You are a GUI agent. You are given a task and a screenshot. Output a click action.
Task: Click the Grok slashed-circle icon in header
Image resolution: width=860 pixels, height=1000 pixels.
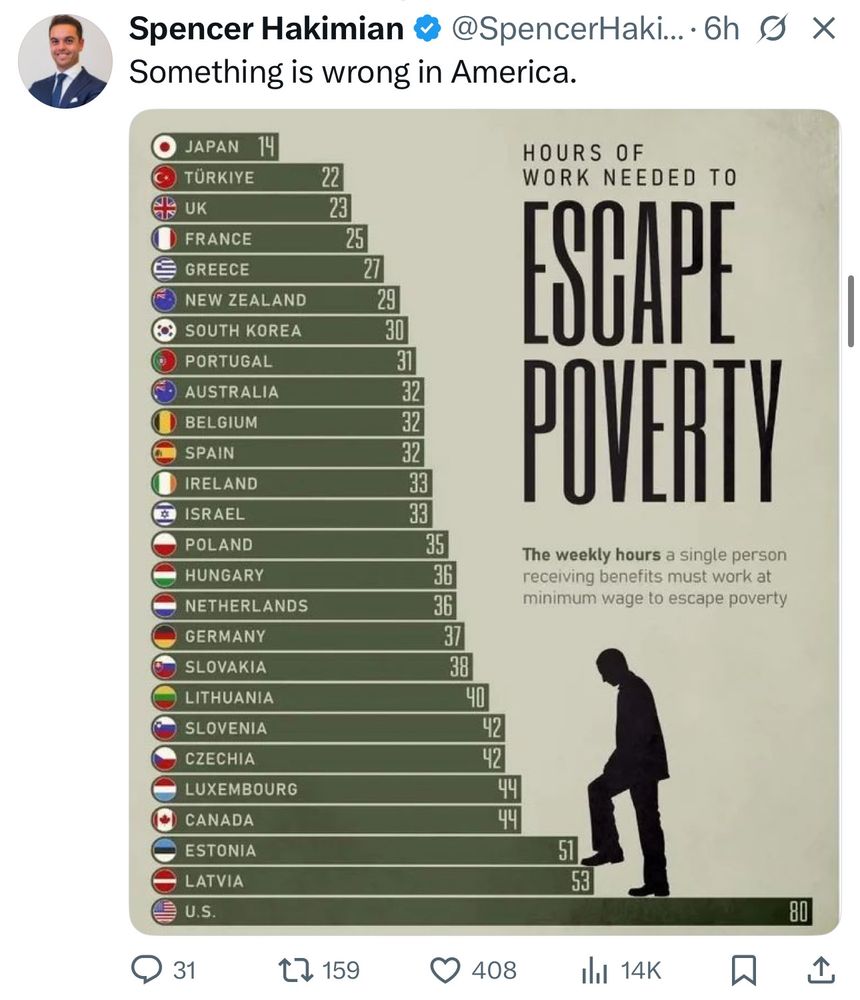pos(772,29)
